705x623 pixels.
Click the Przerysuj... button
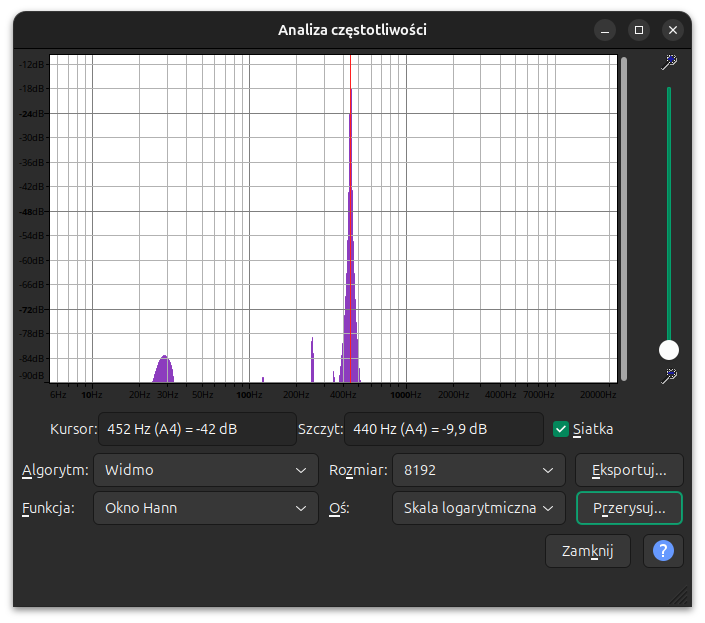tap(629, 508)
